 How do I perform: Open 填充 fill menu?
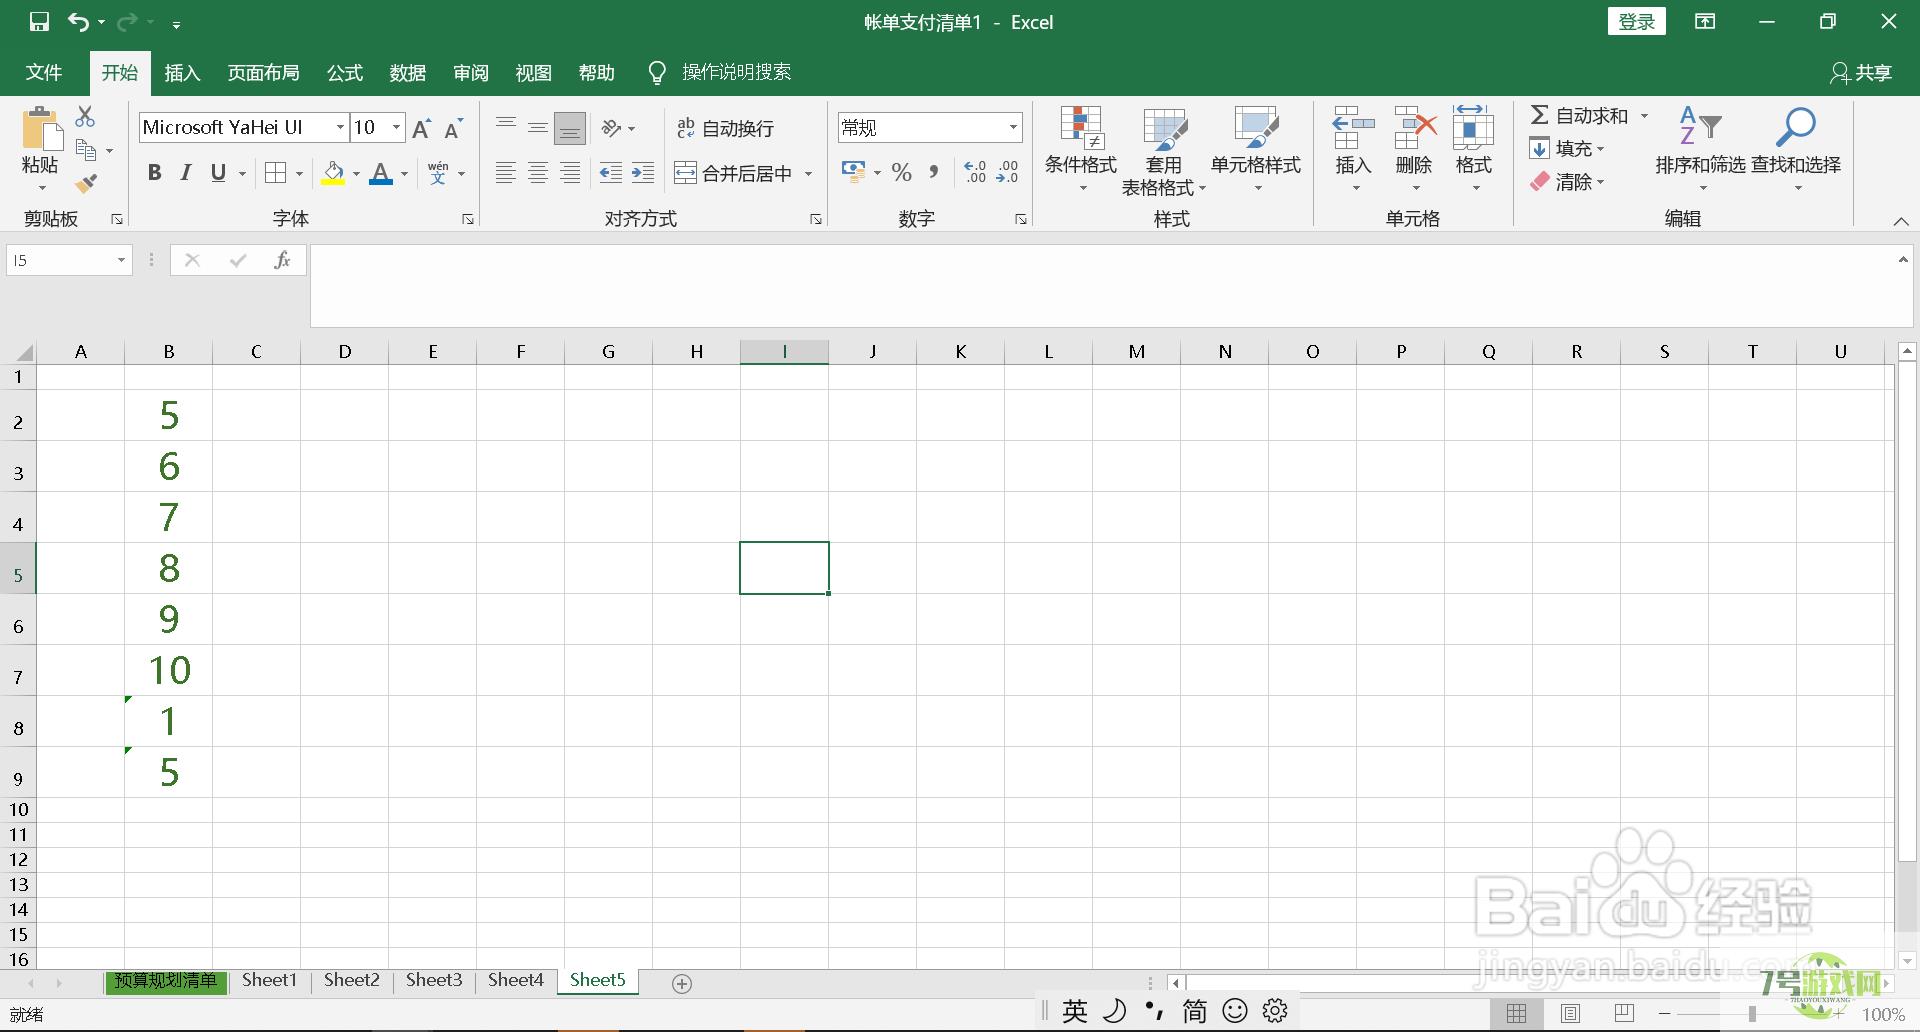pos(1567,149)
